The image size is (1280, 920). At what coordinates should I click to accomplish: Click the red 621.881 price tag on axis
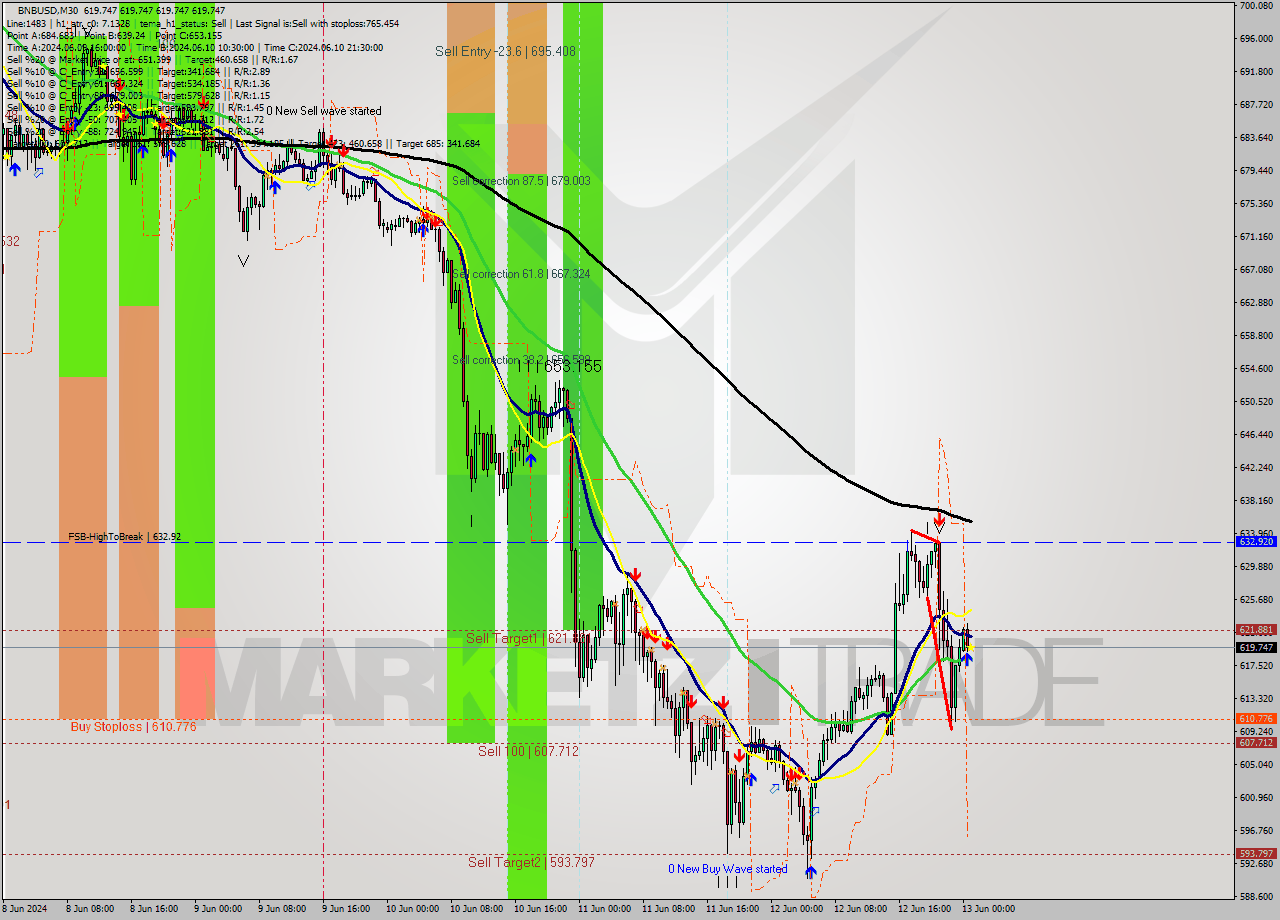(1256, 630)
